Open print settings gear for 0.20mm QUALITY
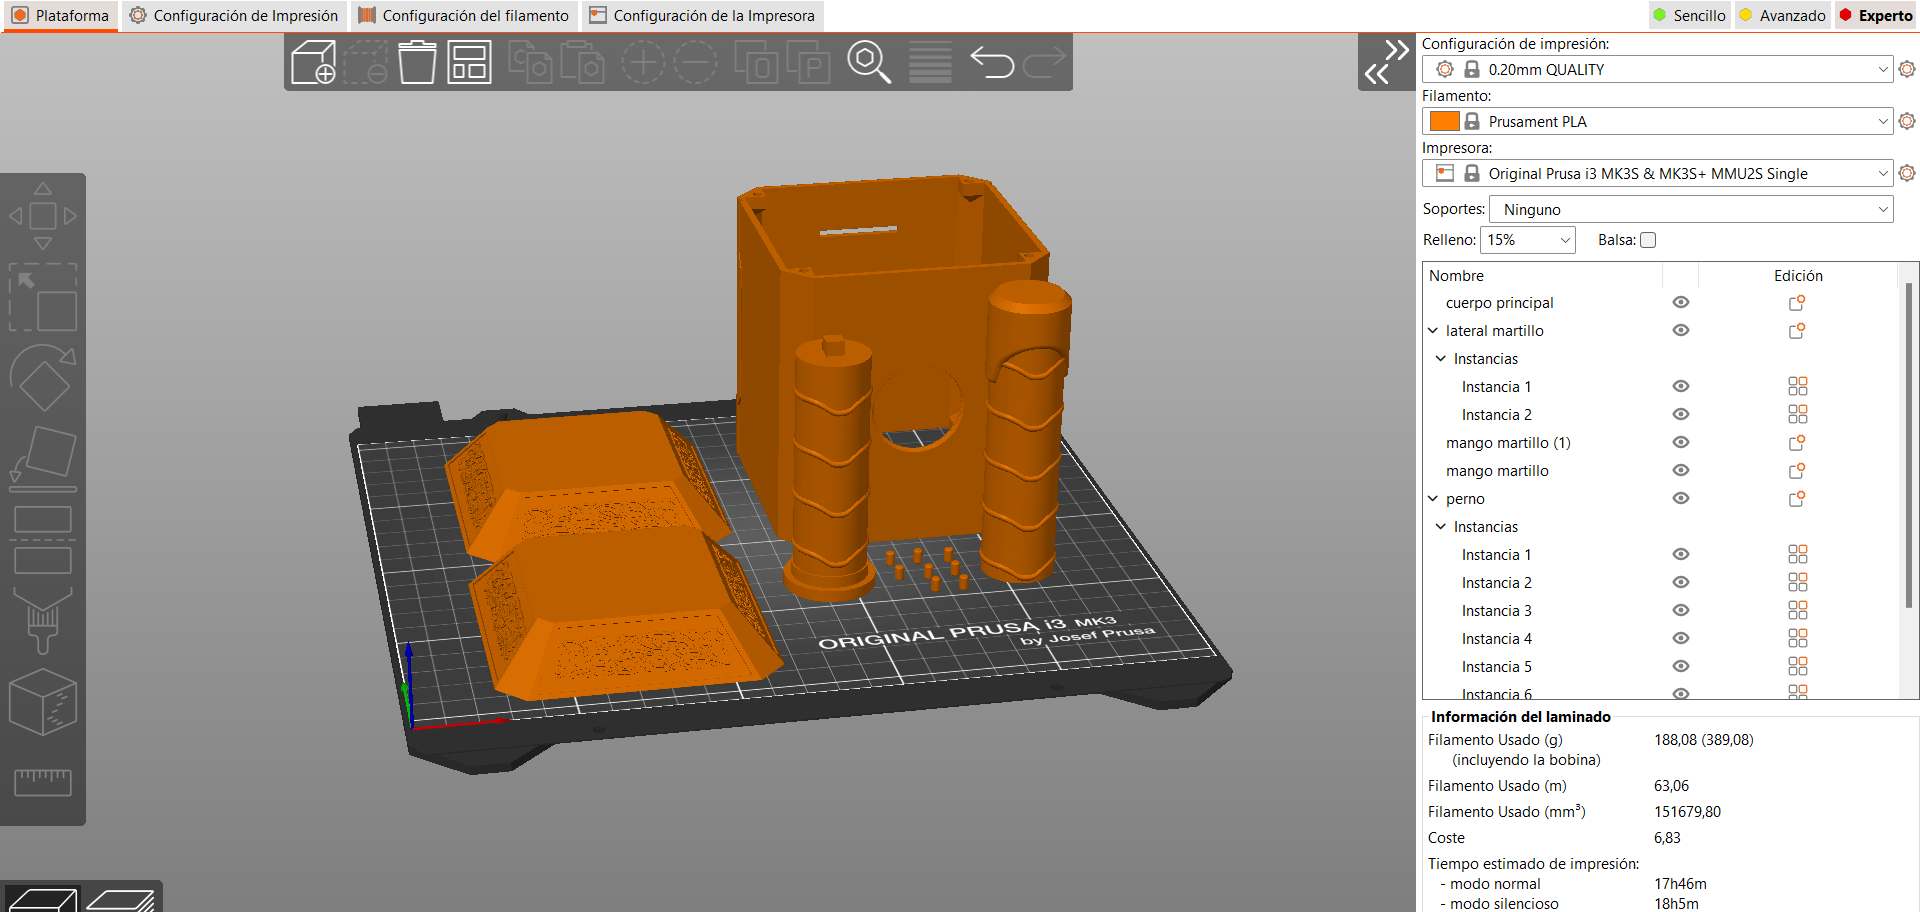The width and height of the screenshot is (1920, 912). tap(1907, 69)
